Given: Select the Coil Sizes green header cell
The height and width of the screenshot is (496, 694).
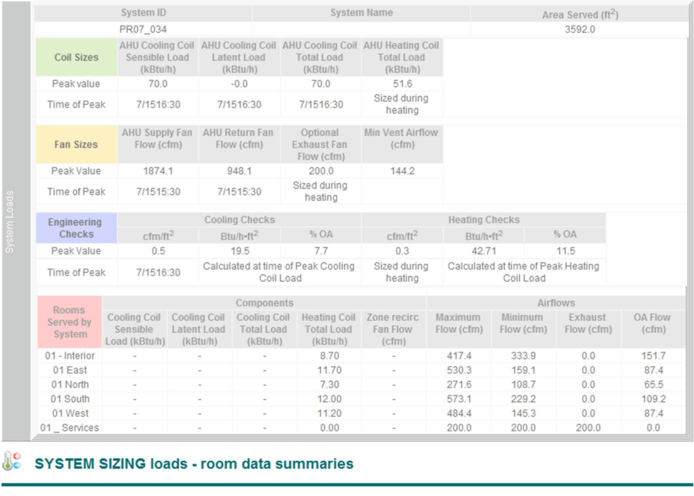Looking at the screenshot, I should tap(77, 57).
